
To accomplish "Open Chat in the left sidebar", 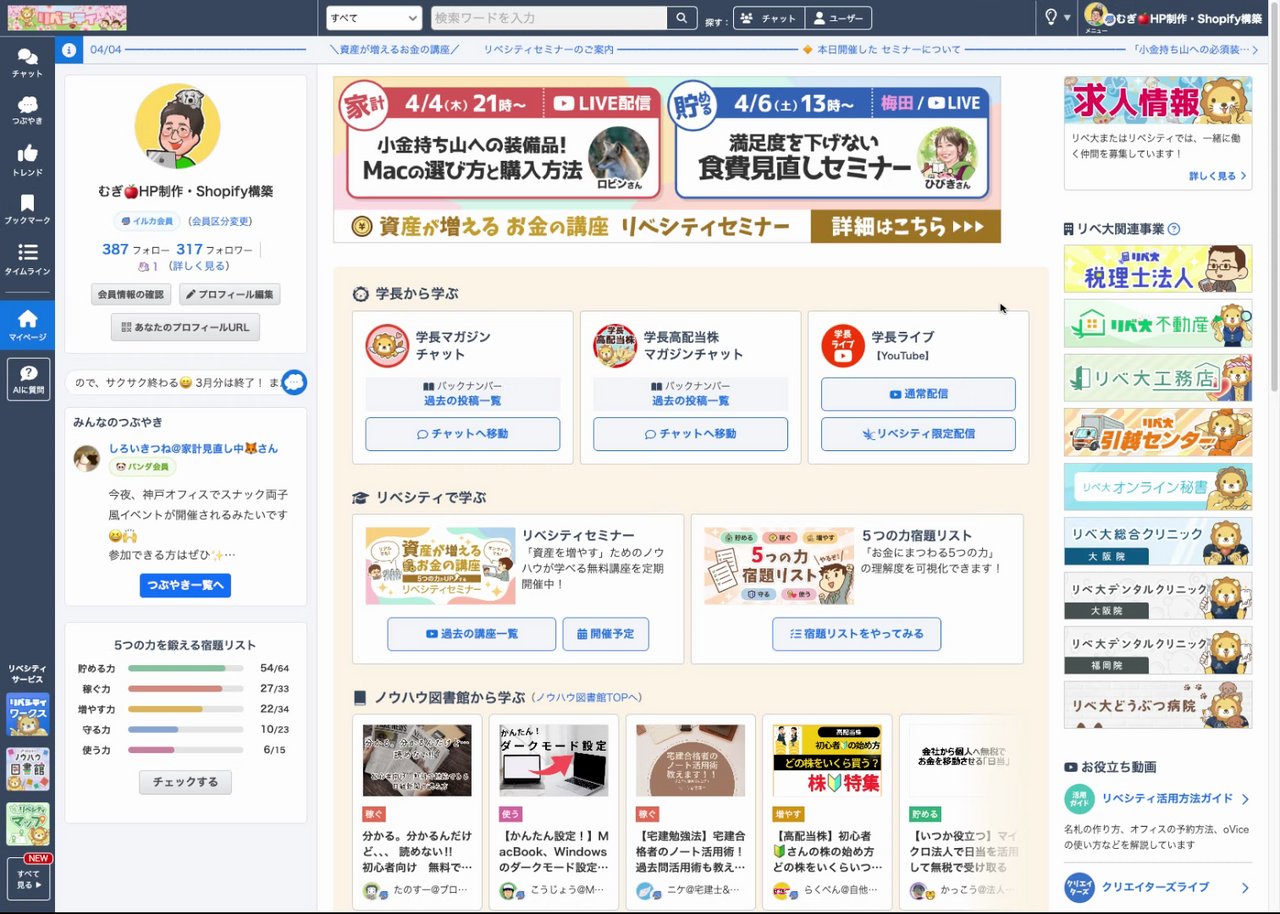I will coord(27,62).
